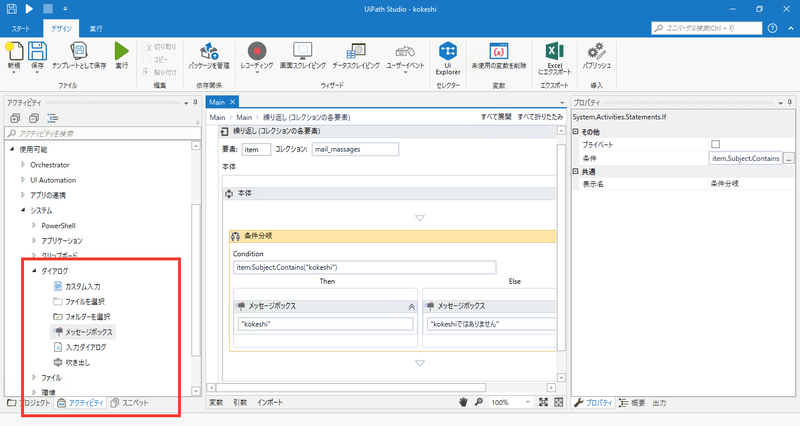Open the スタート ribbon tab
Image resolution: width=800 pixels, height=426 pixels.
pos(21,29)
